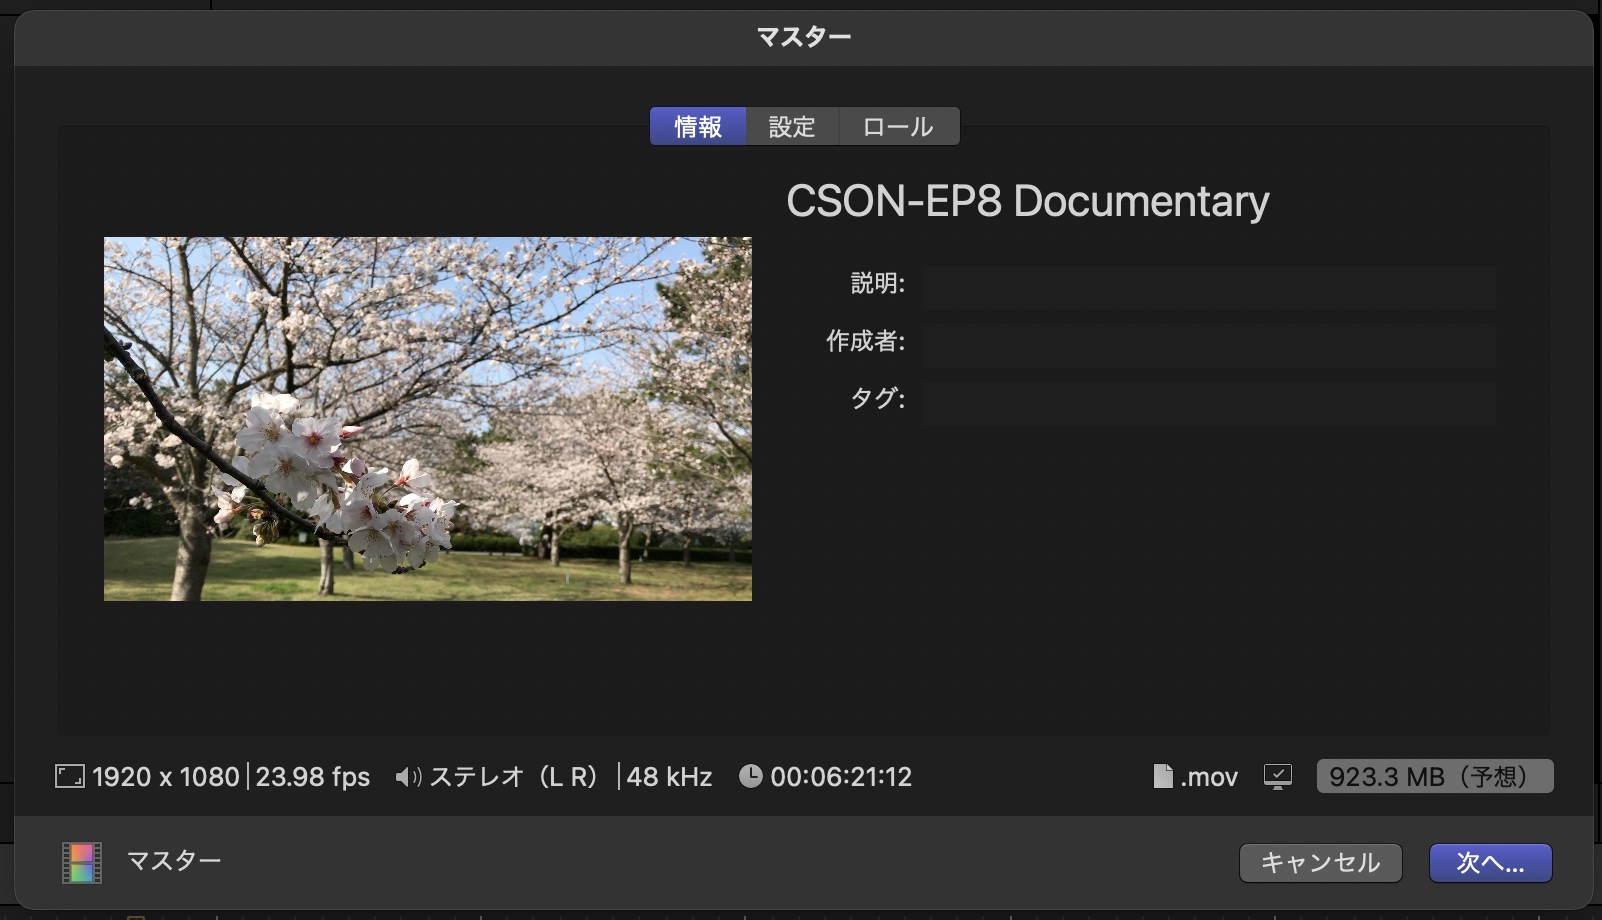This screenshot has height=920, width=1602.
Task: Select the ロール tab
Action: [x=898, y=127]
